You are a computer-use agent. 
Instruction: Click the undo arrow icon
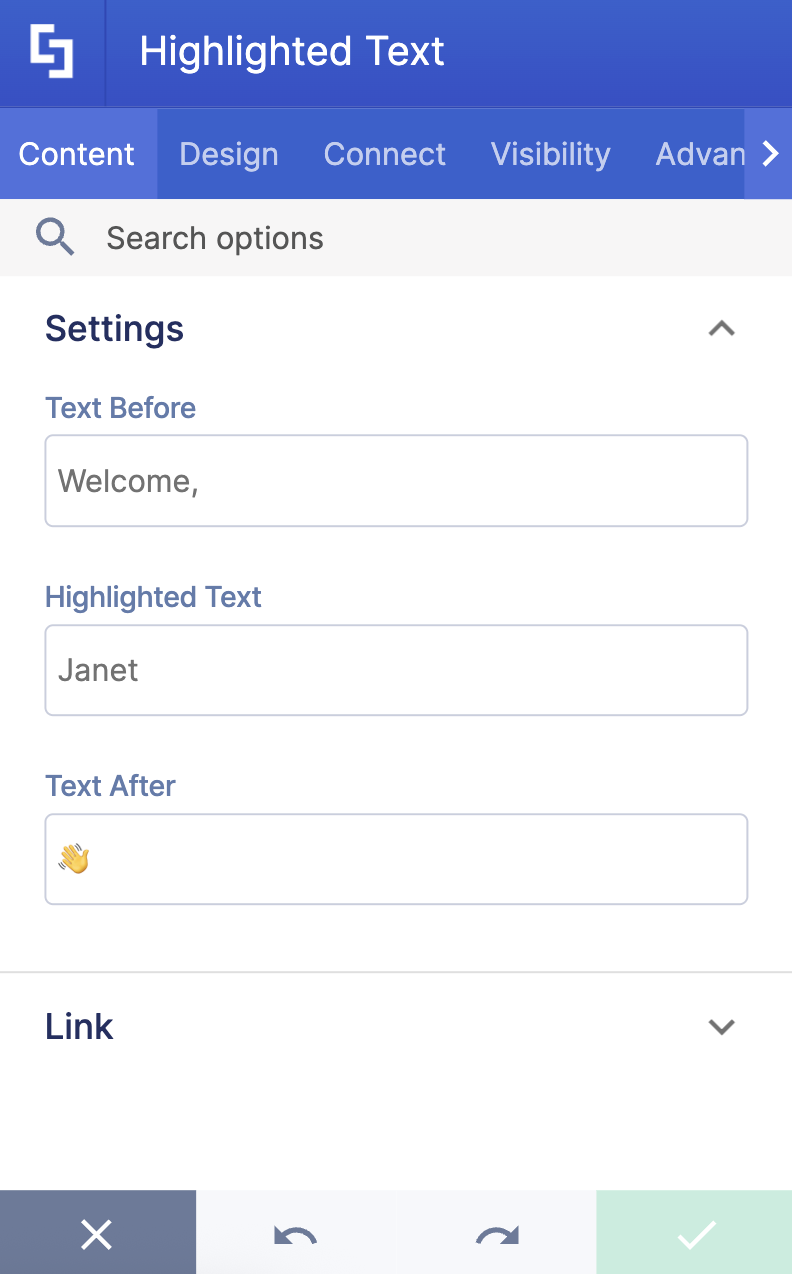pos(295,1233)
